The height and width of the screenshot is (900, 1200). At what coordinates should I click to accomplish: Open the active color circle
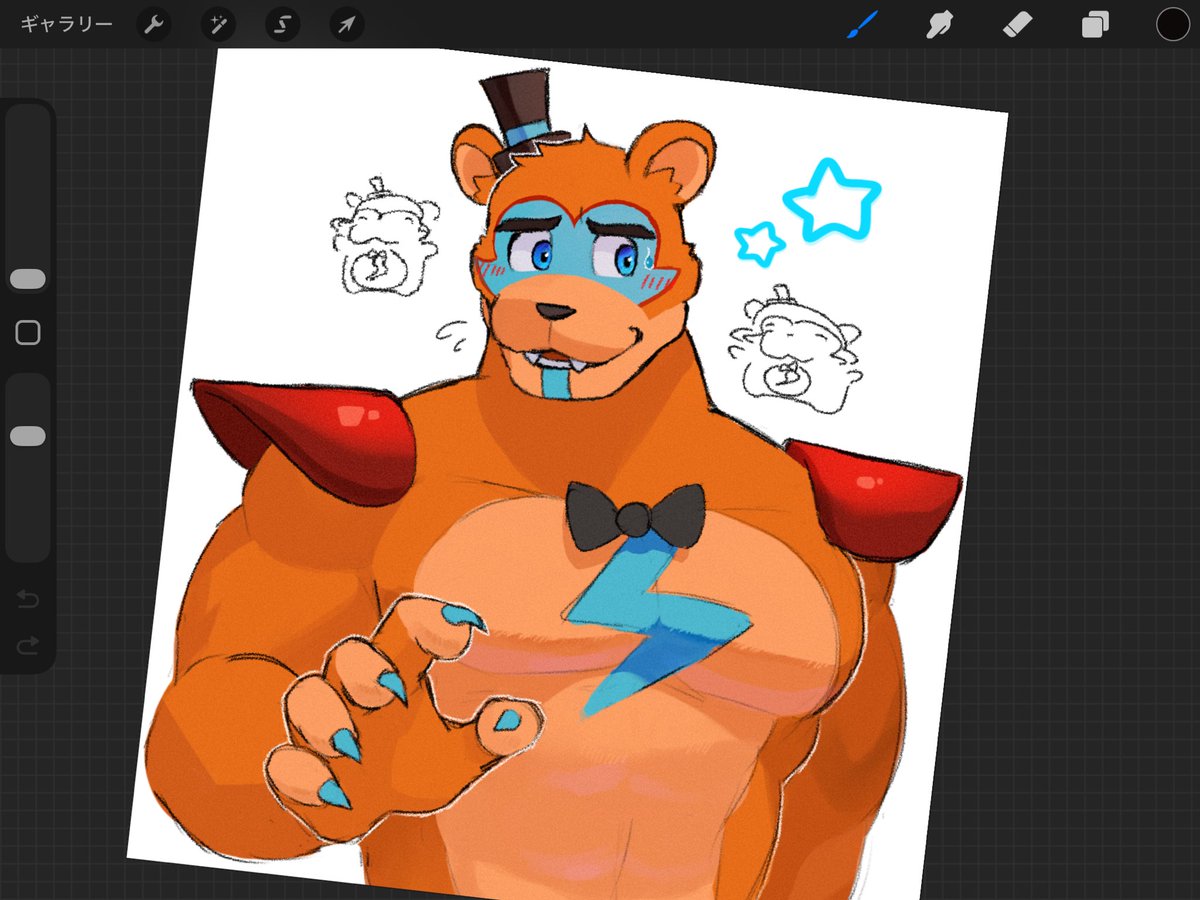[1172, 24]
